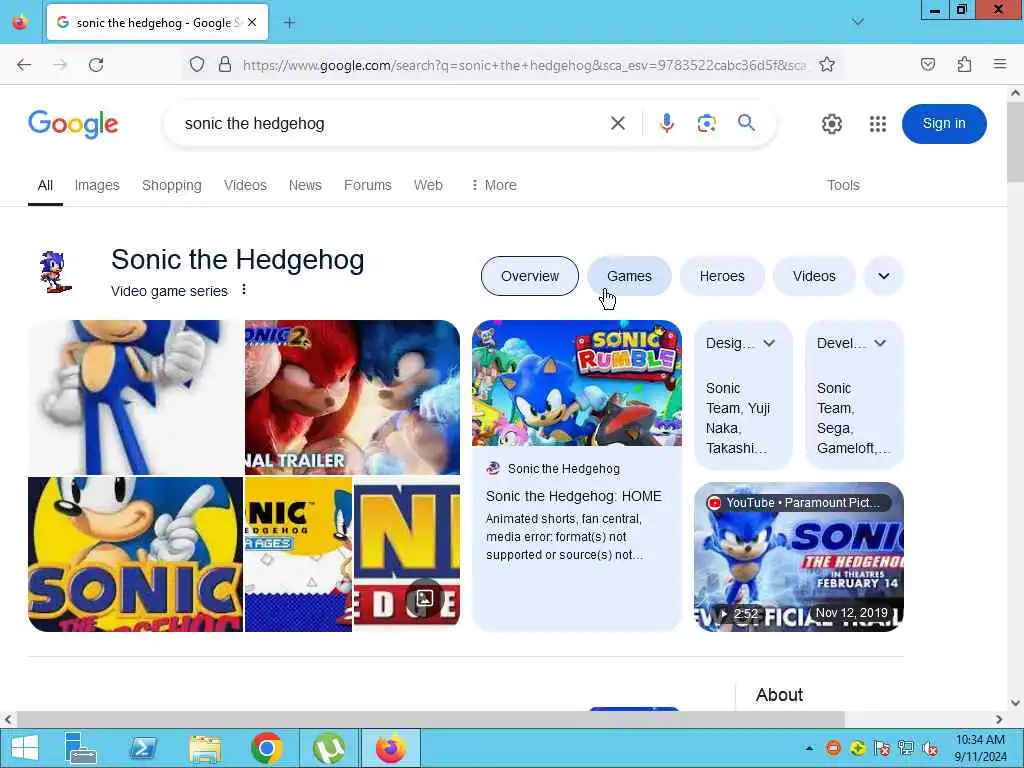
Task: Open the Sega Ages Sonic image
Action: coord(298,554)
